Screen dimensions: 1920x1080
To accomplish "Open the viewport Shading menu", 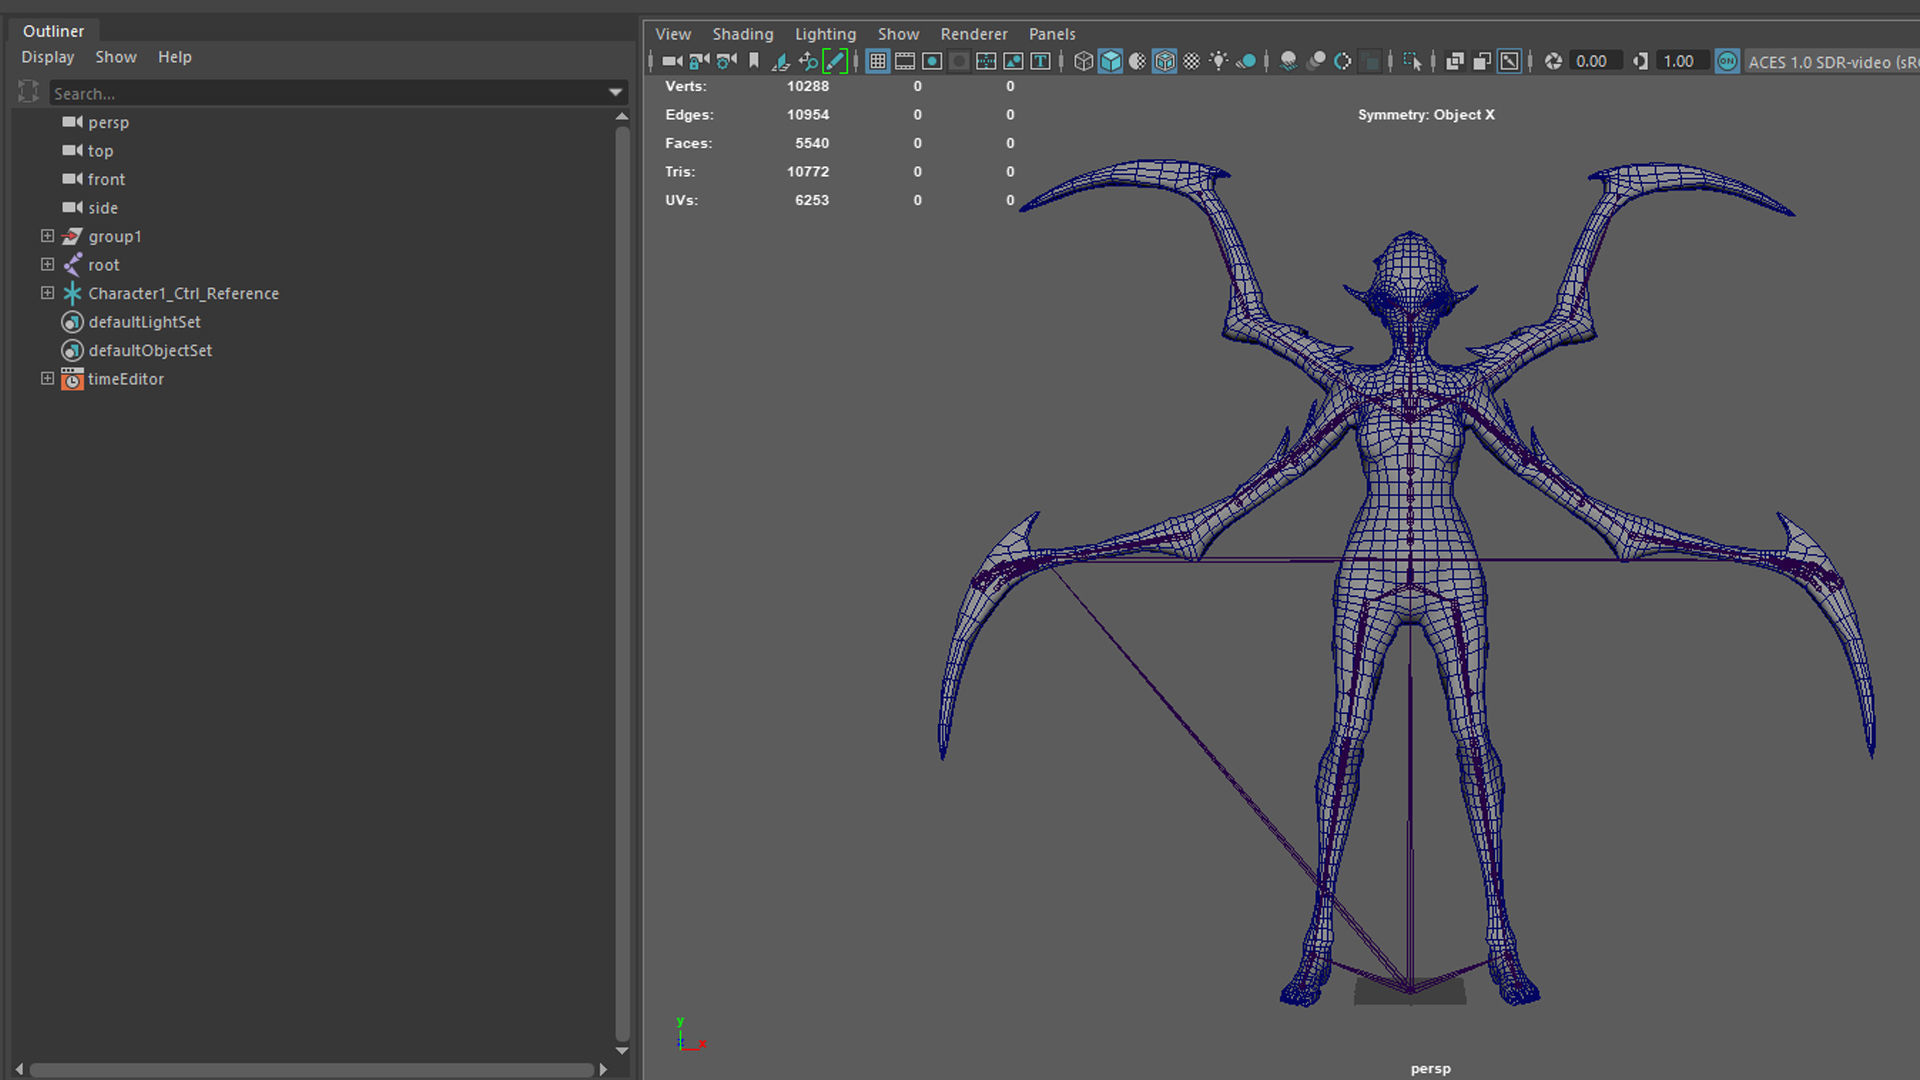I will coord(743,34).
